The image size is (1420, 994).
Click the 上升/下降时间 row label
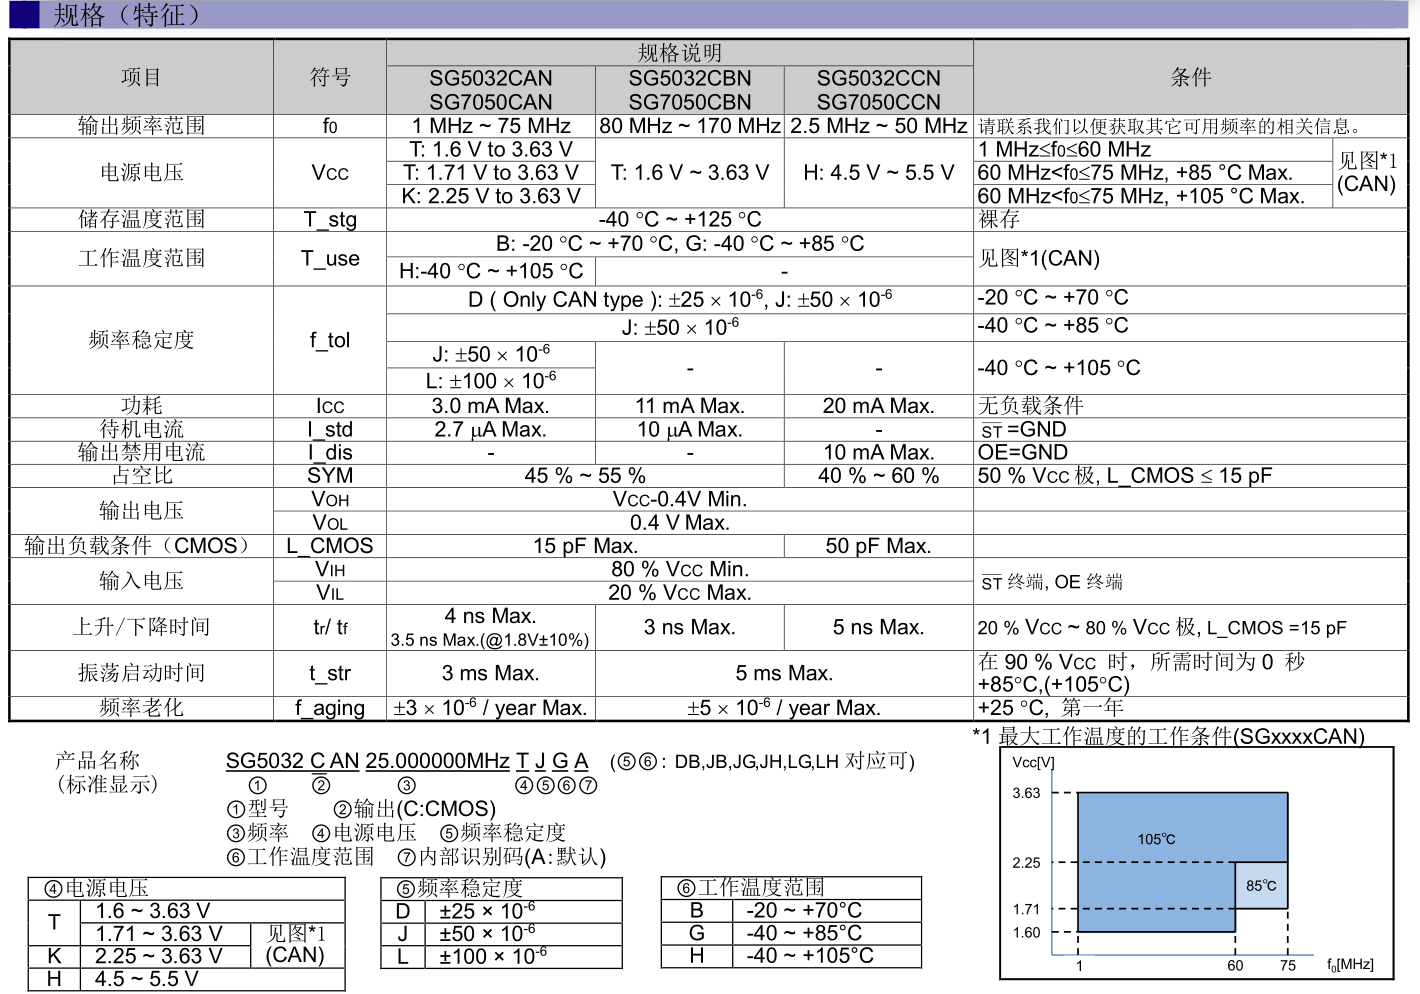pos(141,627)
